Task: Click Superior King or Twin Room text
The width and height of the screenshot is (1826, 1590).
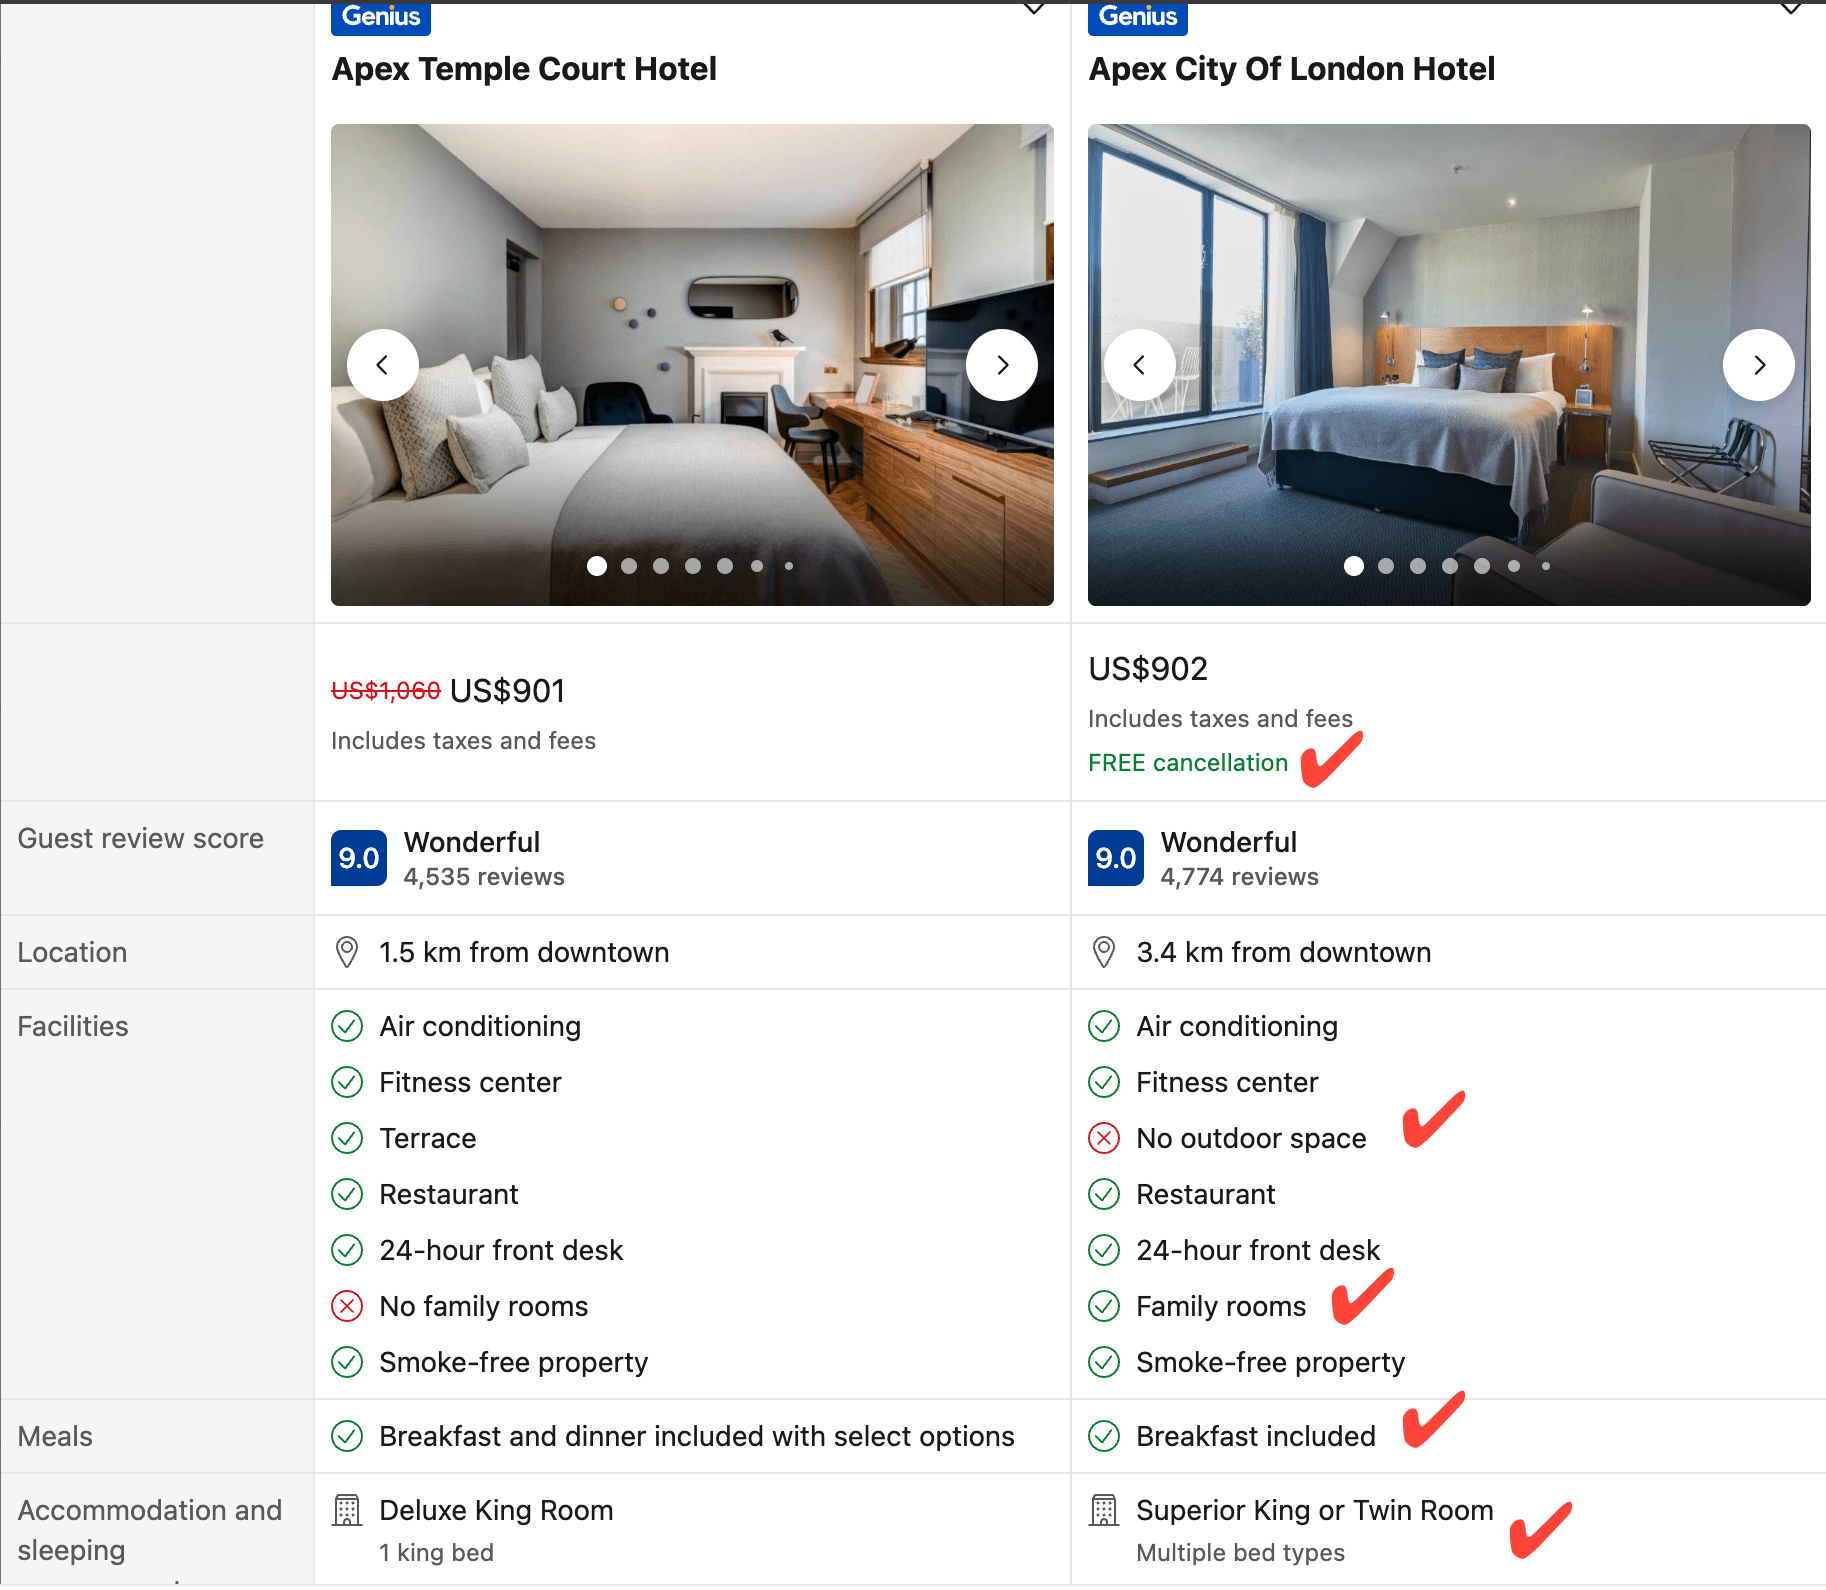Action: point(1315,1510)
